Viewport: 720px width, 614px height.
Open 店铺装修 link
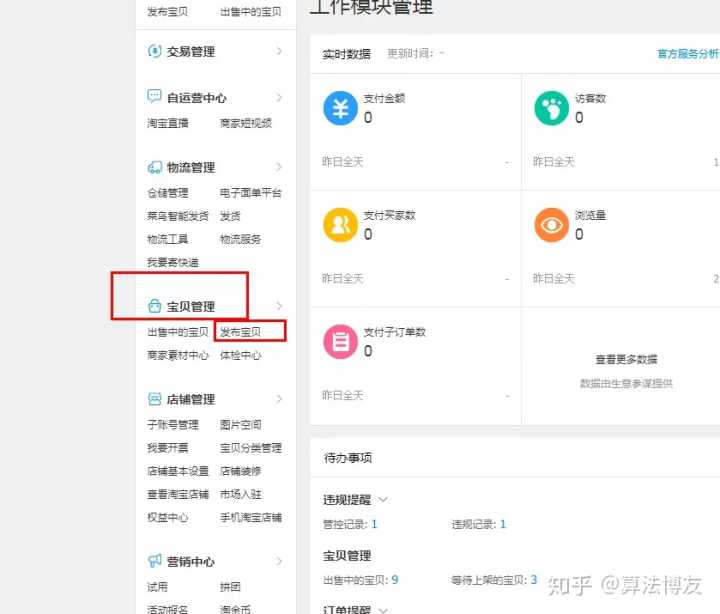[240, 471]
